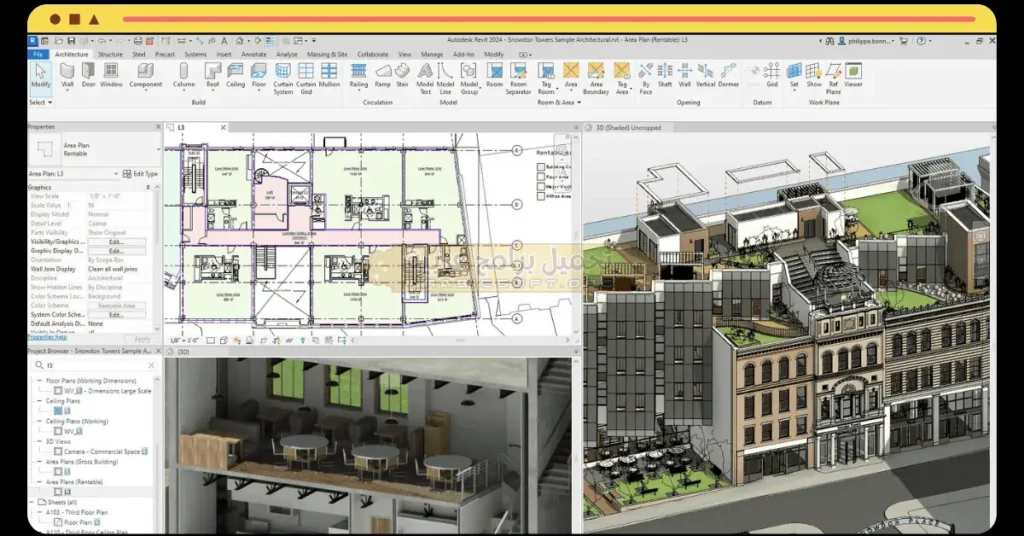Screen dimensions: 1024x536
Task: Open the type selector dropdown arrow
Action: point(157,150)
